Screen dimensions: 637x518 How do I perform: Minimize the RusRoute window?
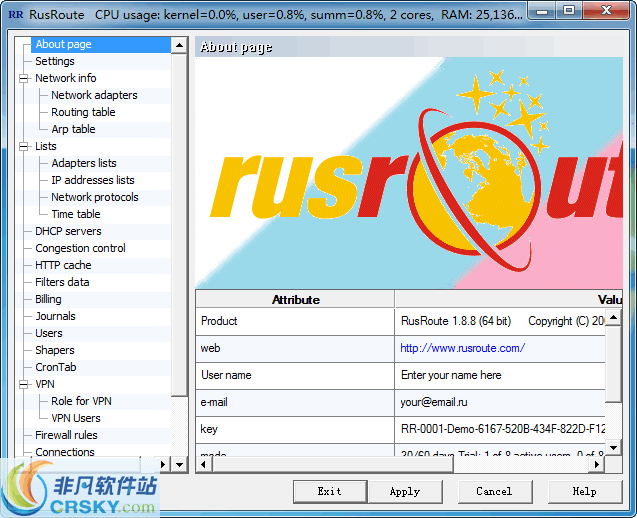tap(542, 11)
